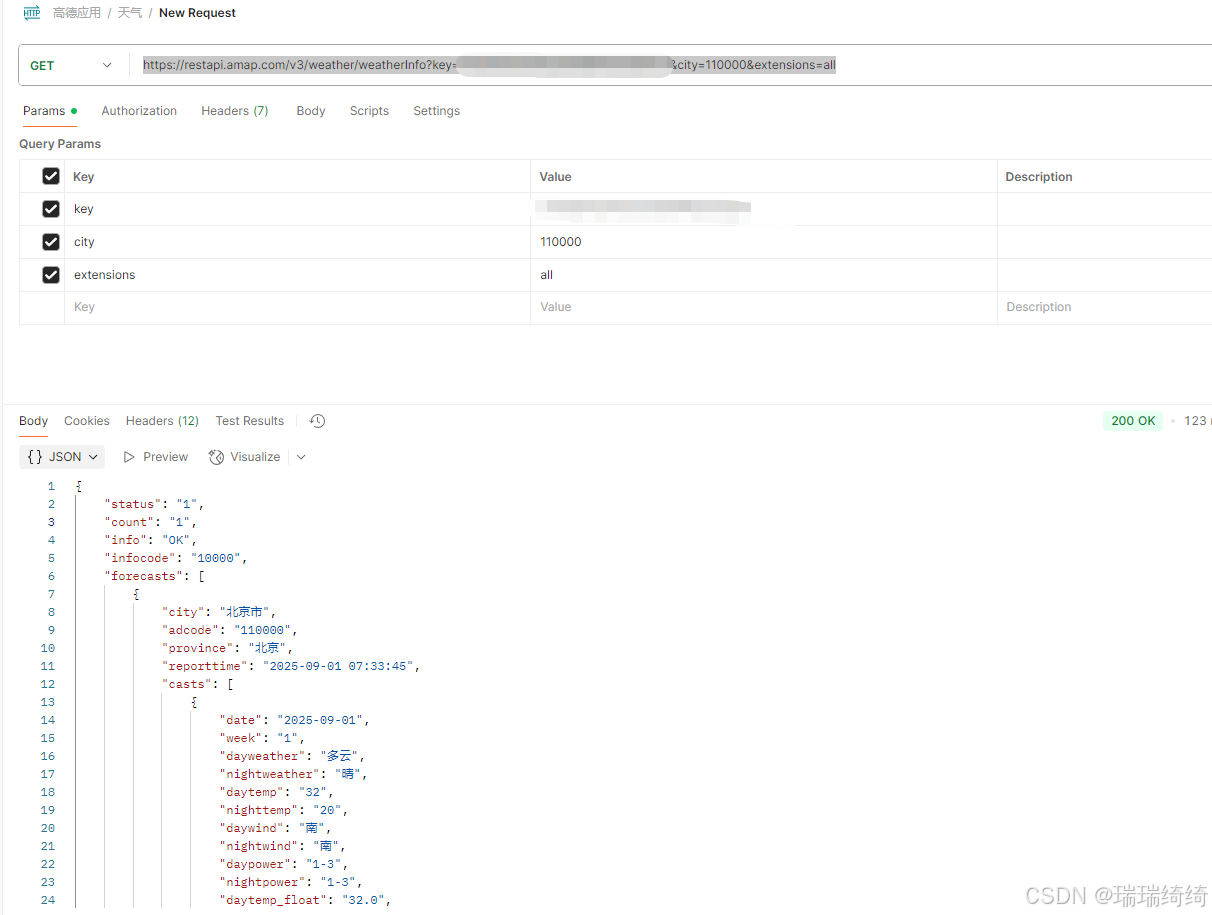Screen dimensions: 1212x915
Task: Uncheck the extensions parameter checkbox
Action: click(51, 275)
